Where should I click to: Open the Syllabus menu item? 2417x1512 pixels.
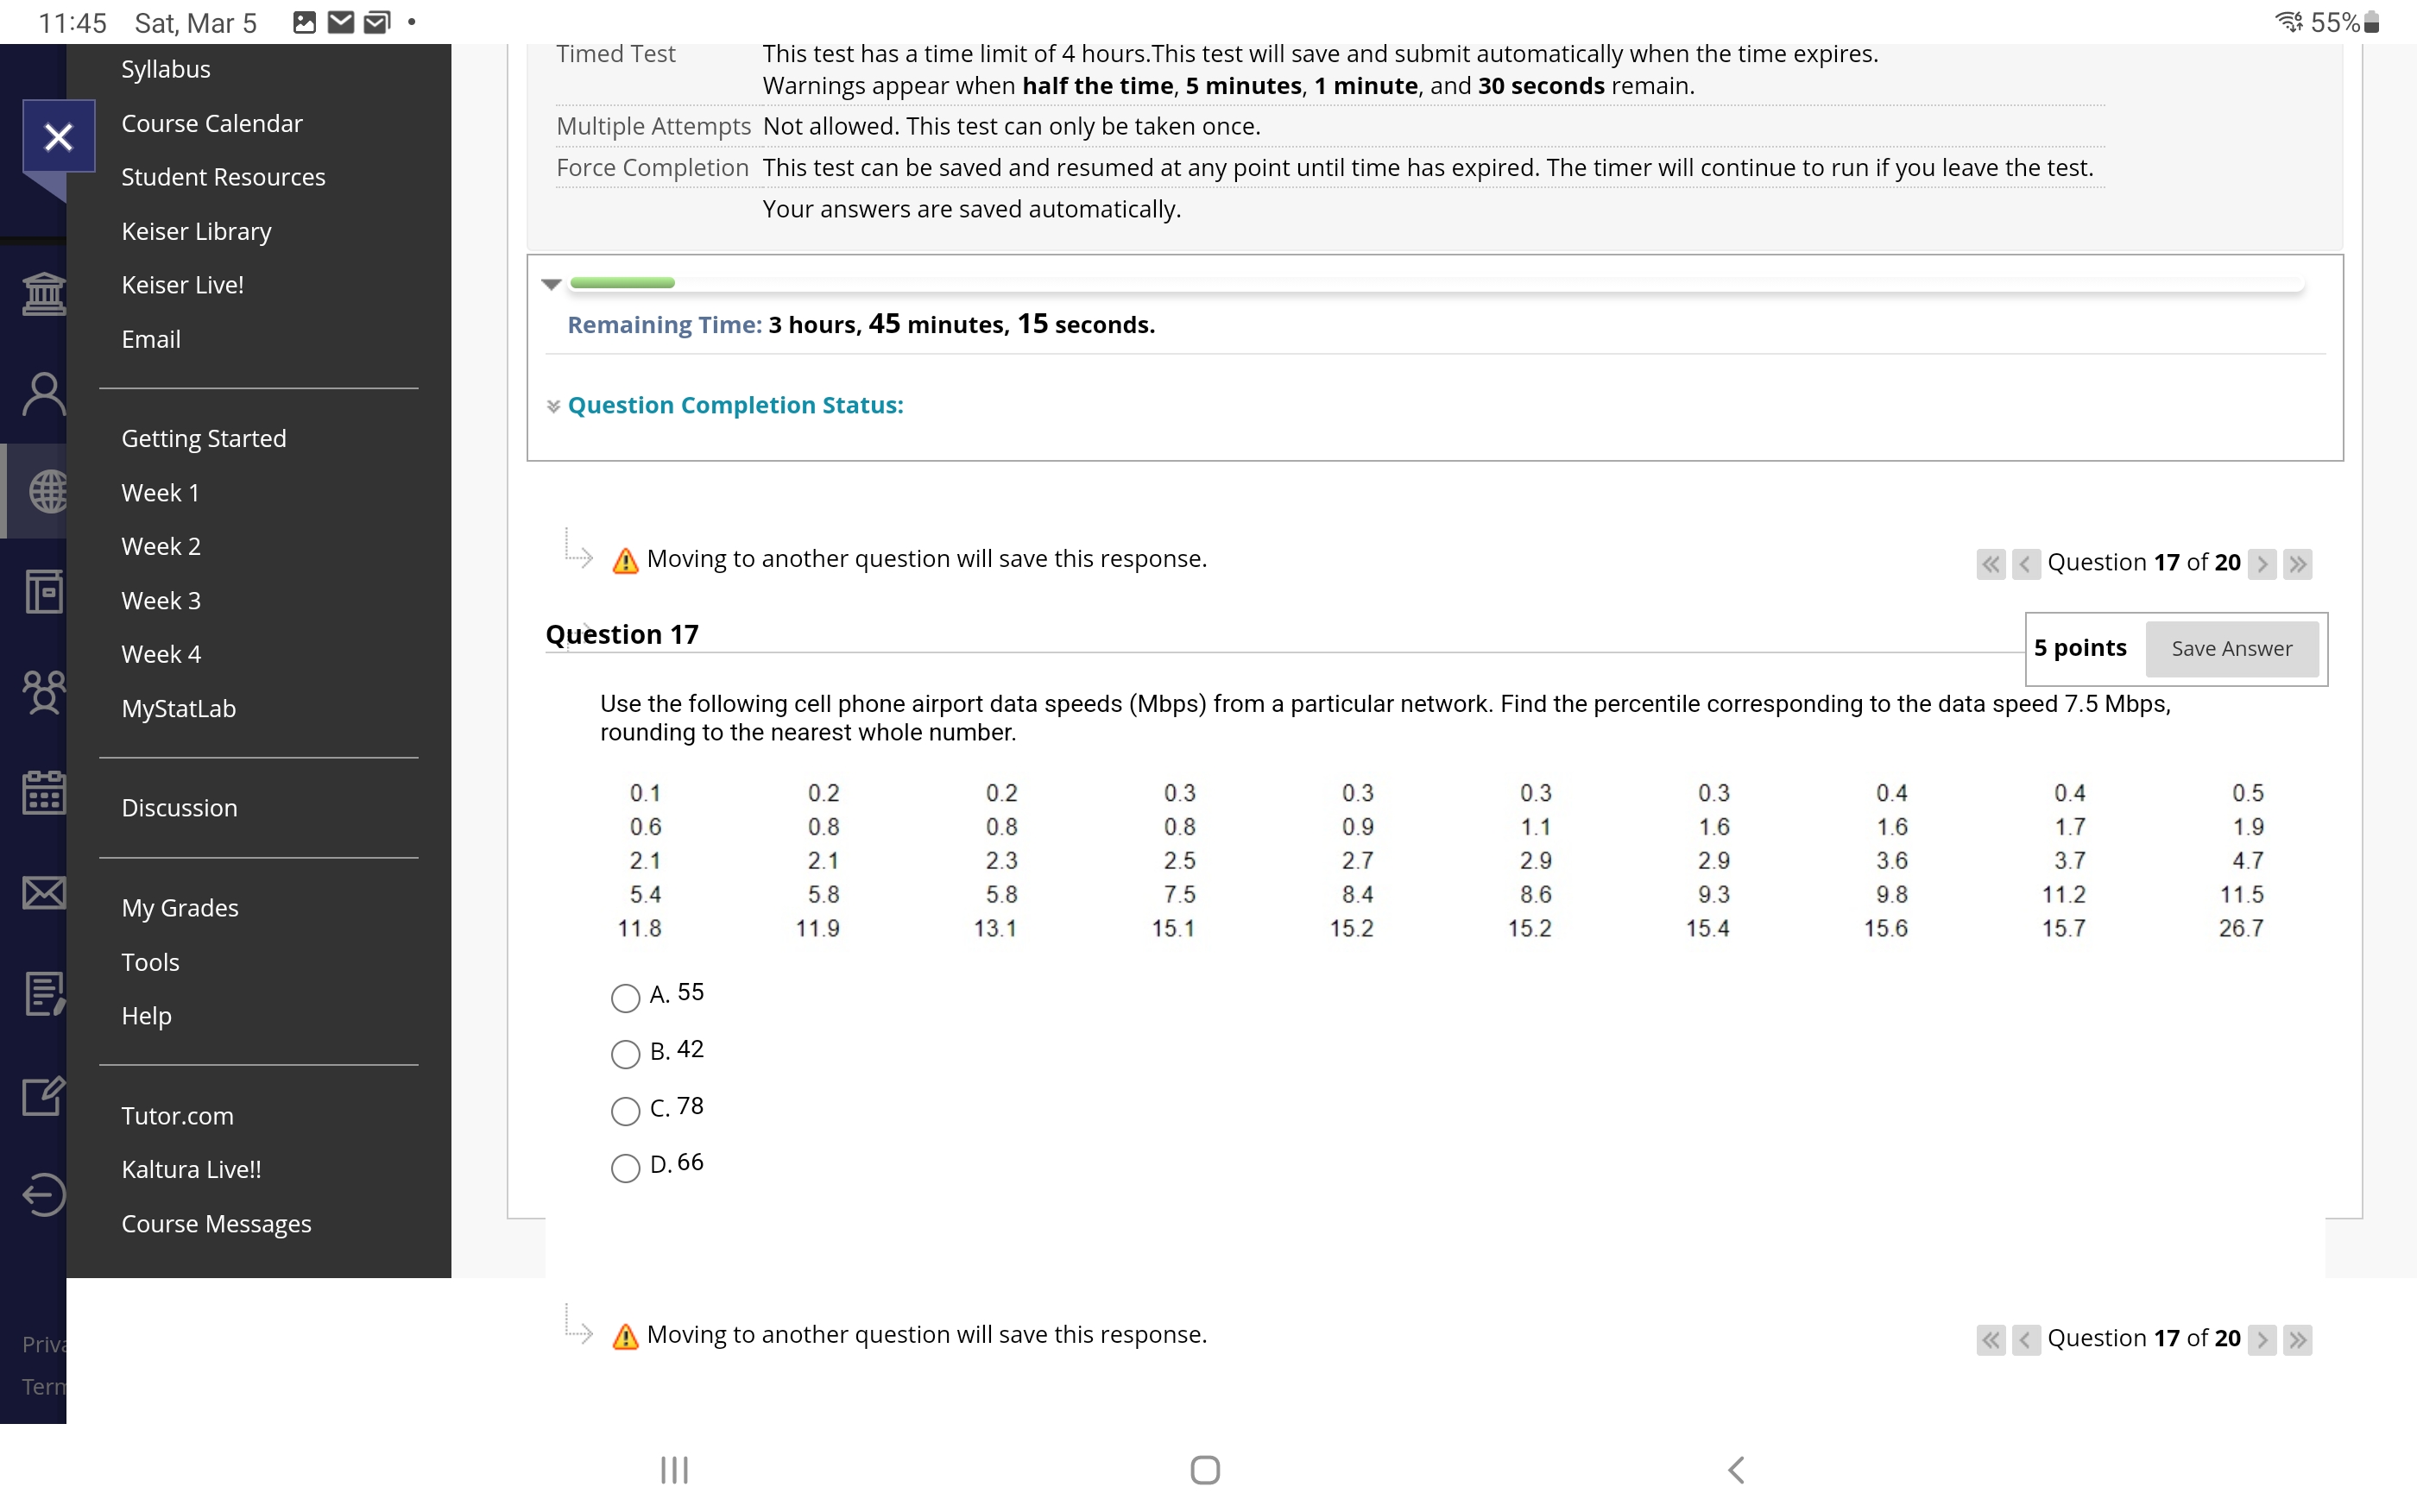pyautogui.click(x=166, y=69)
